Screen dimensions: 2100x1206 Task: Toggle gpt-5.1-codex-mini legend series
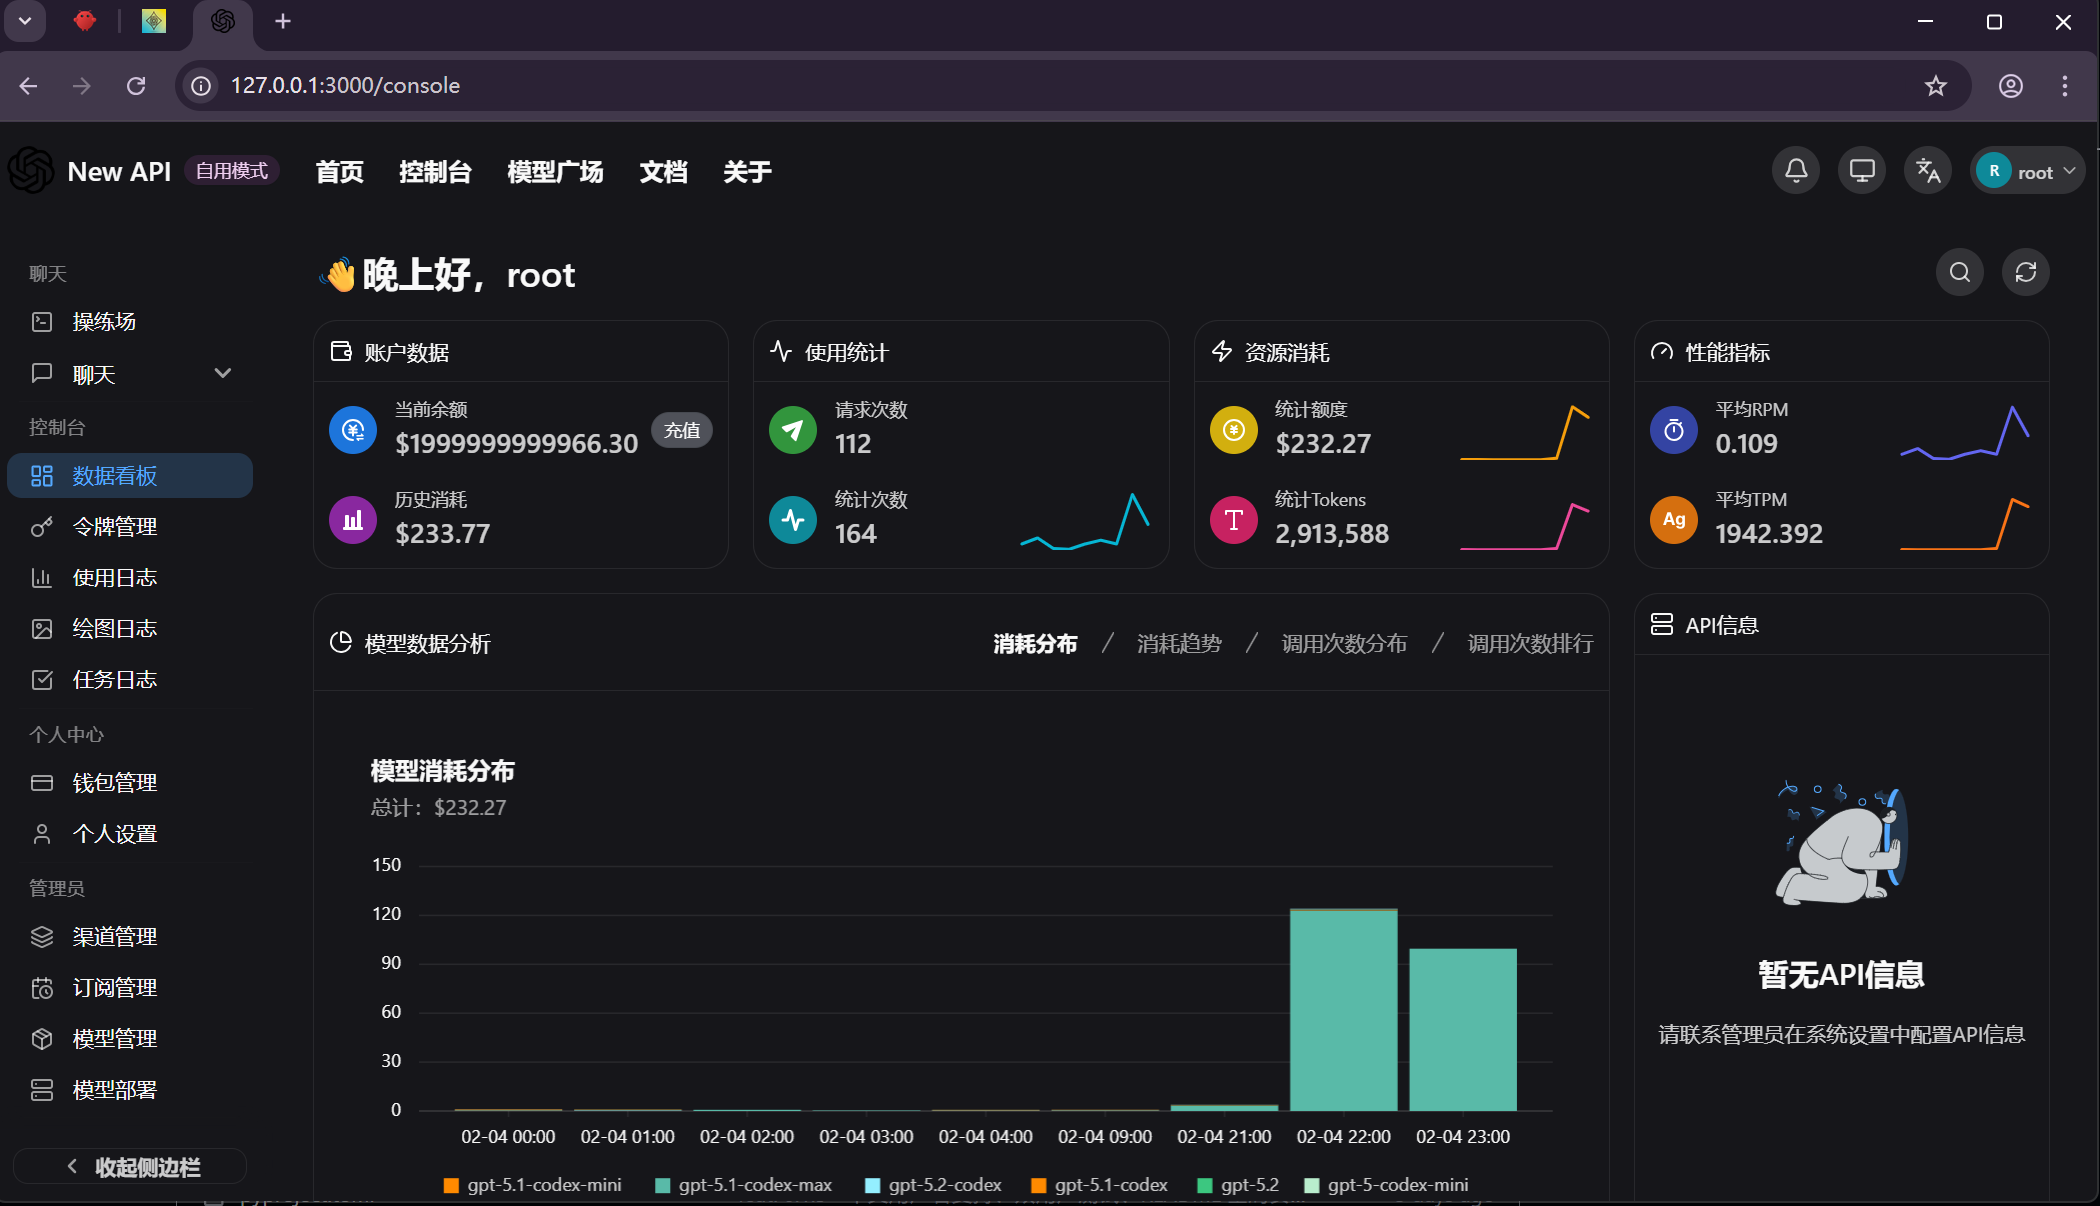coord(532,1185)
